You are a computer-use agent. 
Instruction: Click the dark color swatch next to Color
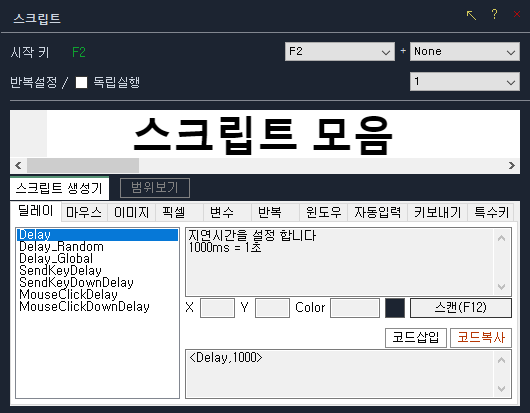click(395, 308)
